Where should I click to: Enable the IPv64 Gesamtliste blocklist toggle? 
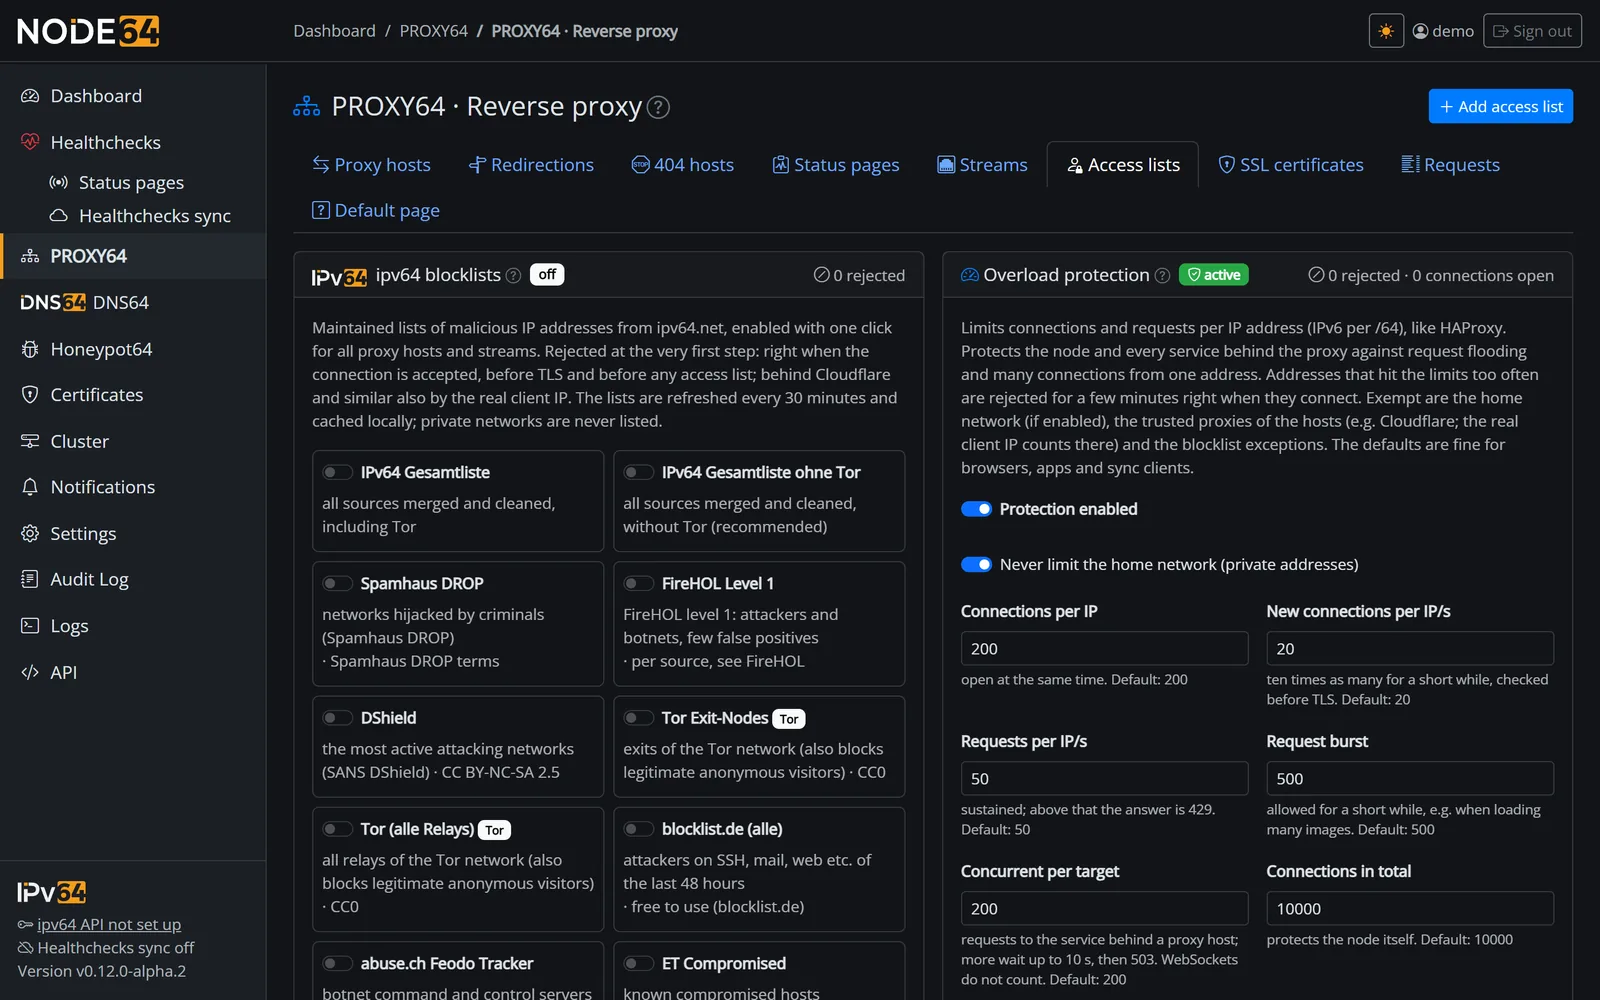pos(337,472)
